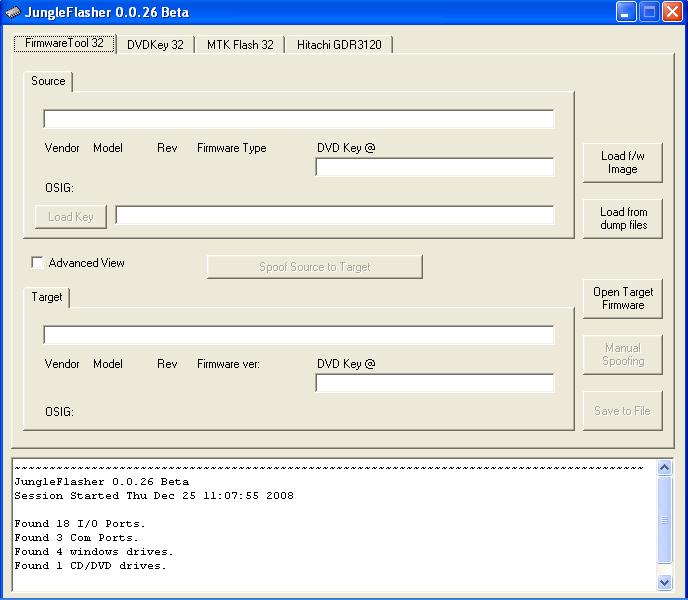The image size is (688, 600).
Task: Click the 'Found 1 CD/DVD drives.' log line
Action: click(x=90, y=566)
